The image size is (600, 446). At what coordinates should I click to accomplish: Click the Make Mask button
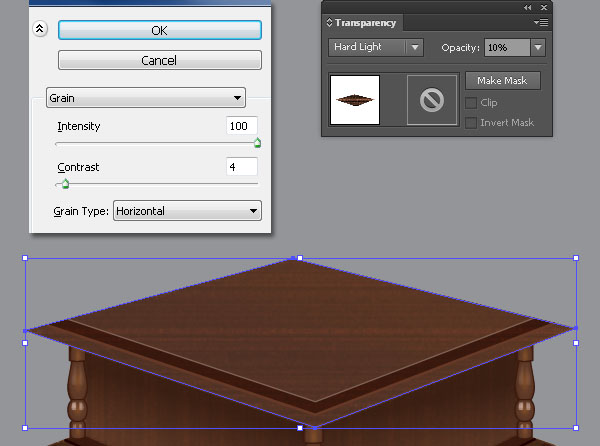[503, 81]
